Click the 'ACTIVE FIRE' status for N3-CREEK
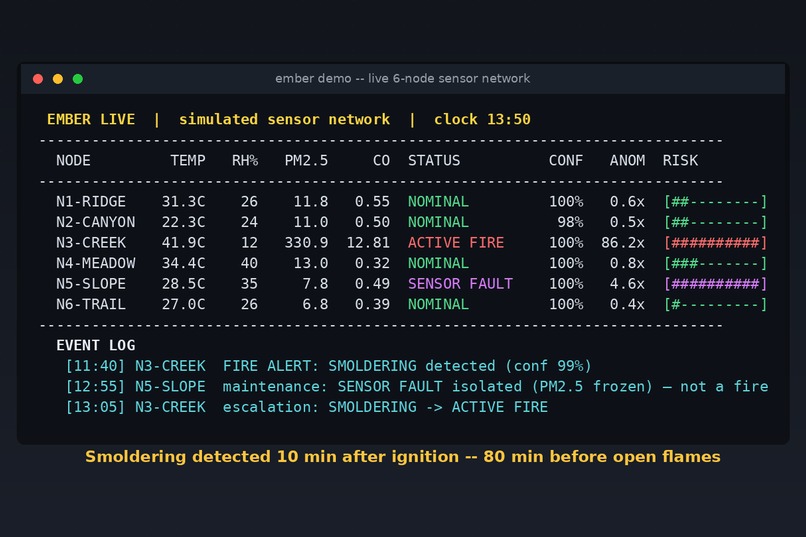The image size is (806, 537). tap(456, 243)
